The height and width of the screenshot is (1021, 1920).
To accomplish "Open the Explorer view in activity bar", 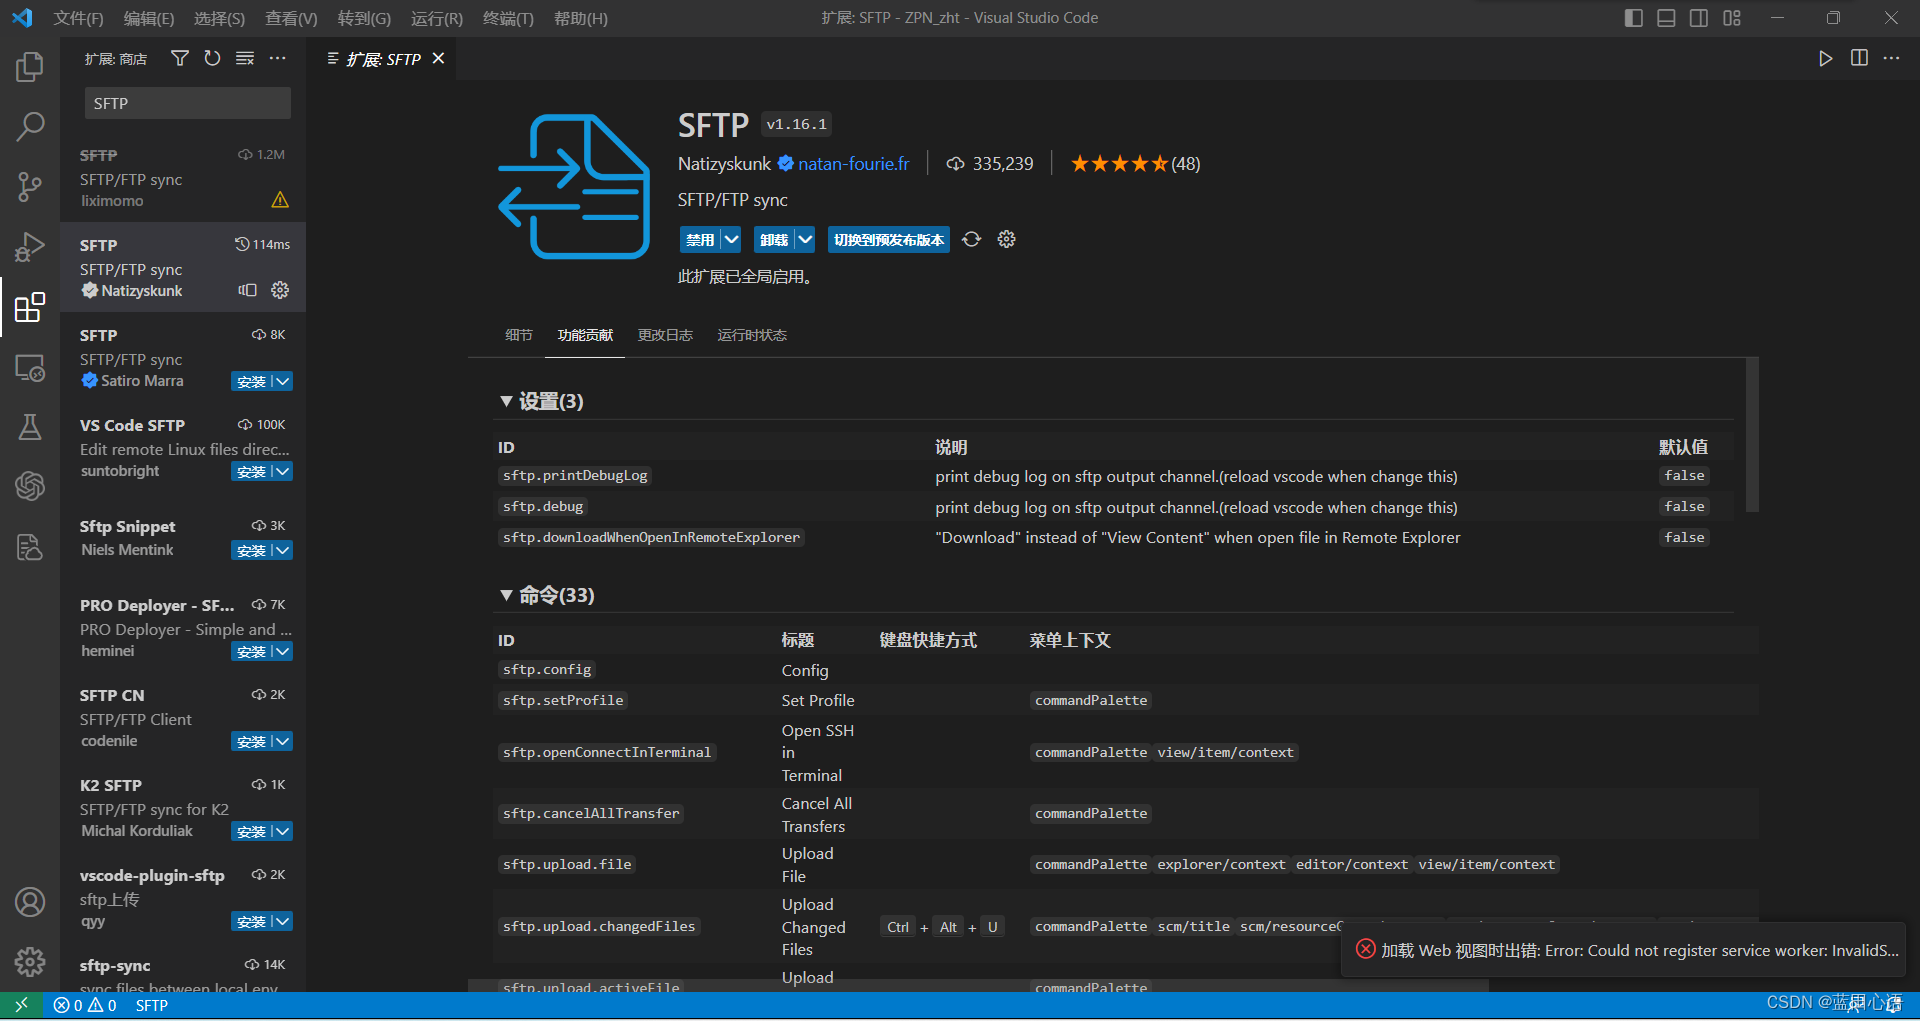I will pyautogui.click(x=30, y=67).
